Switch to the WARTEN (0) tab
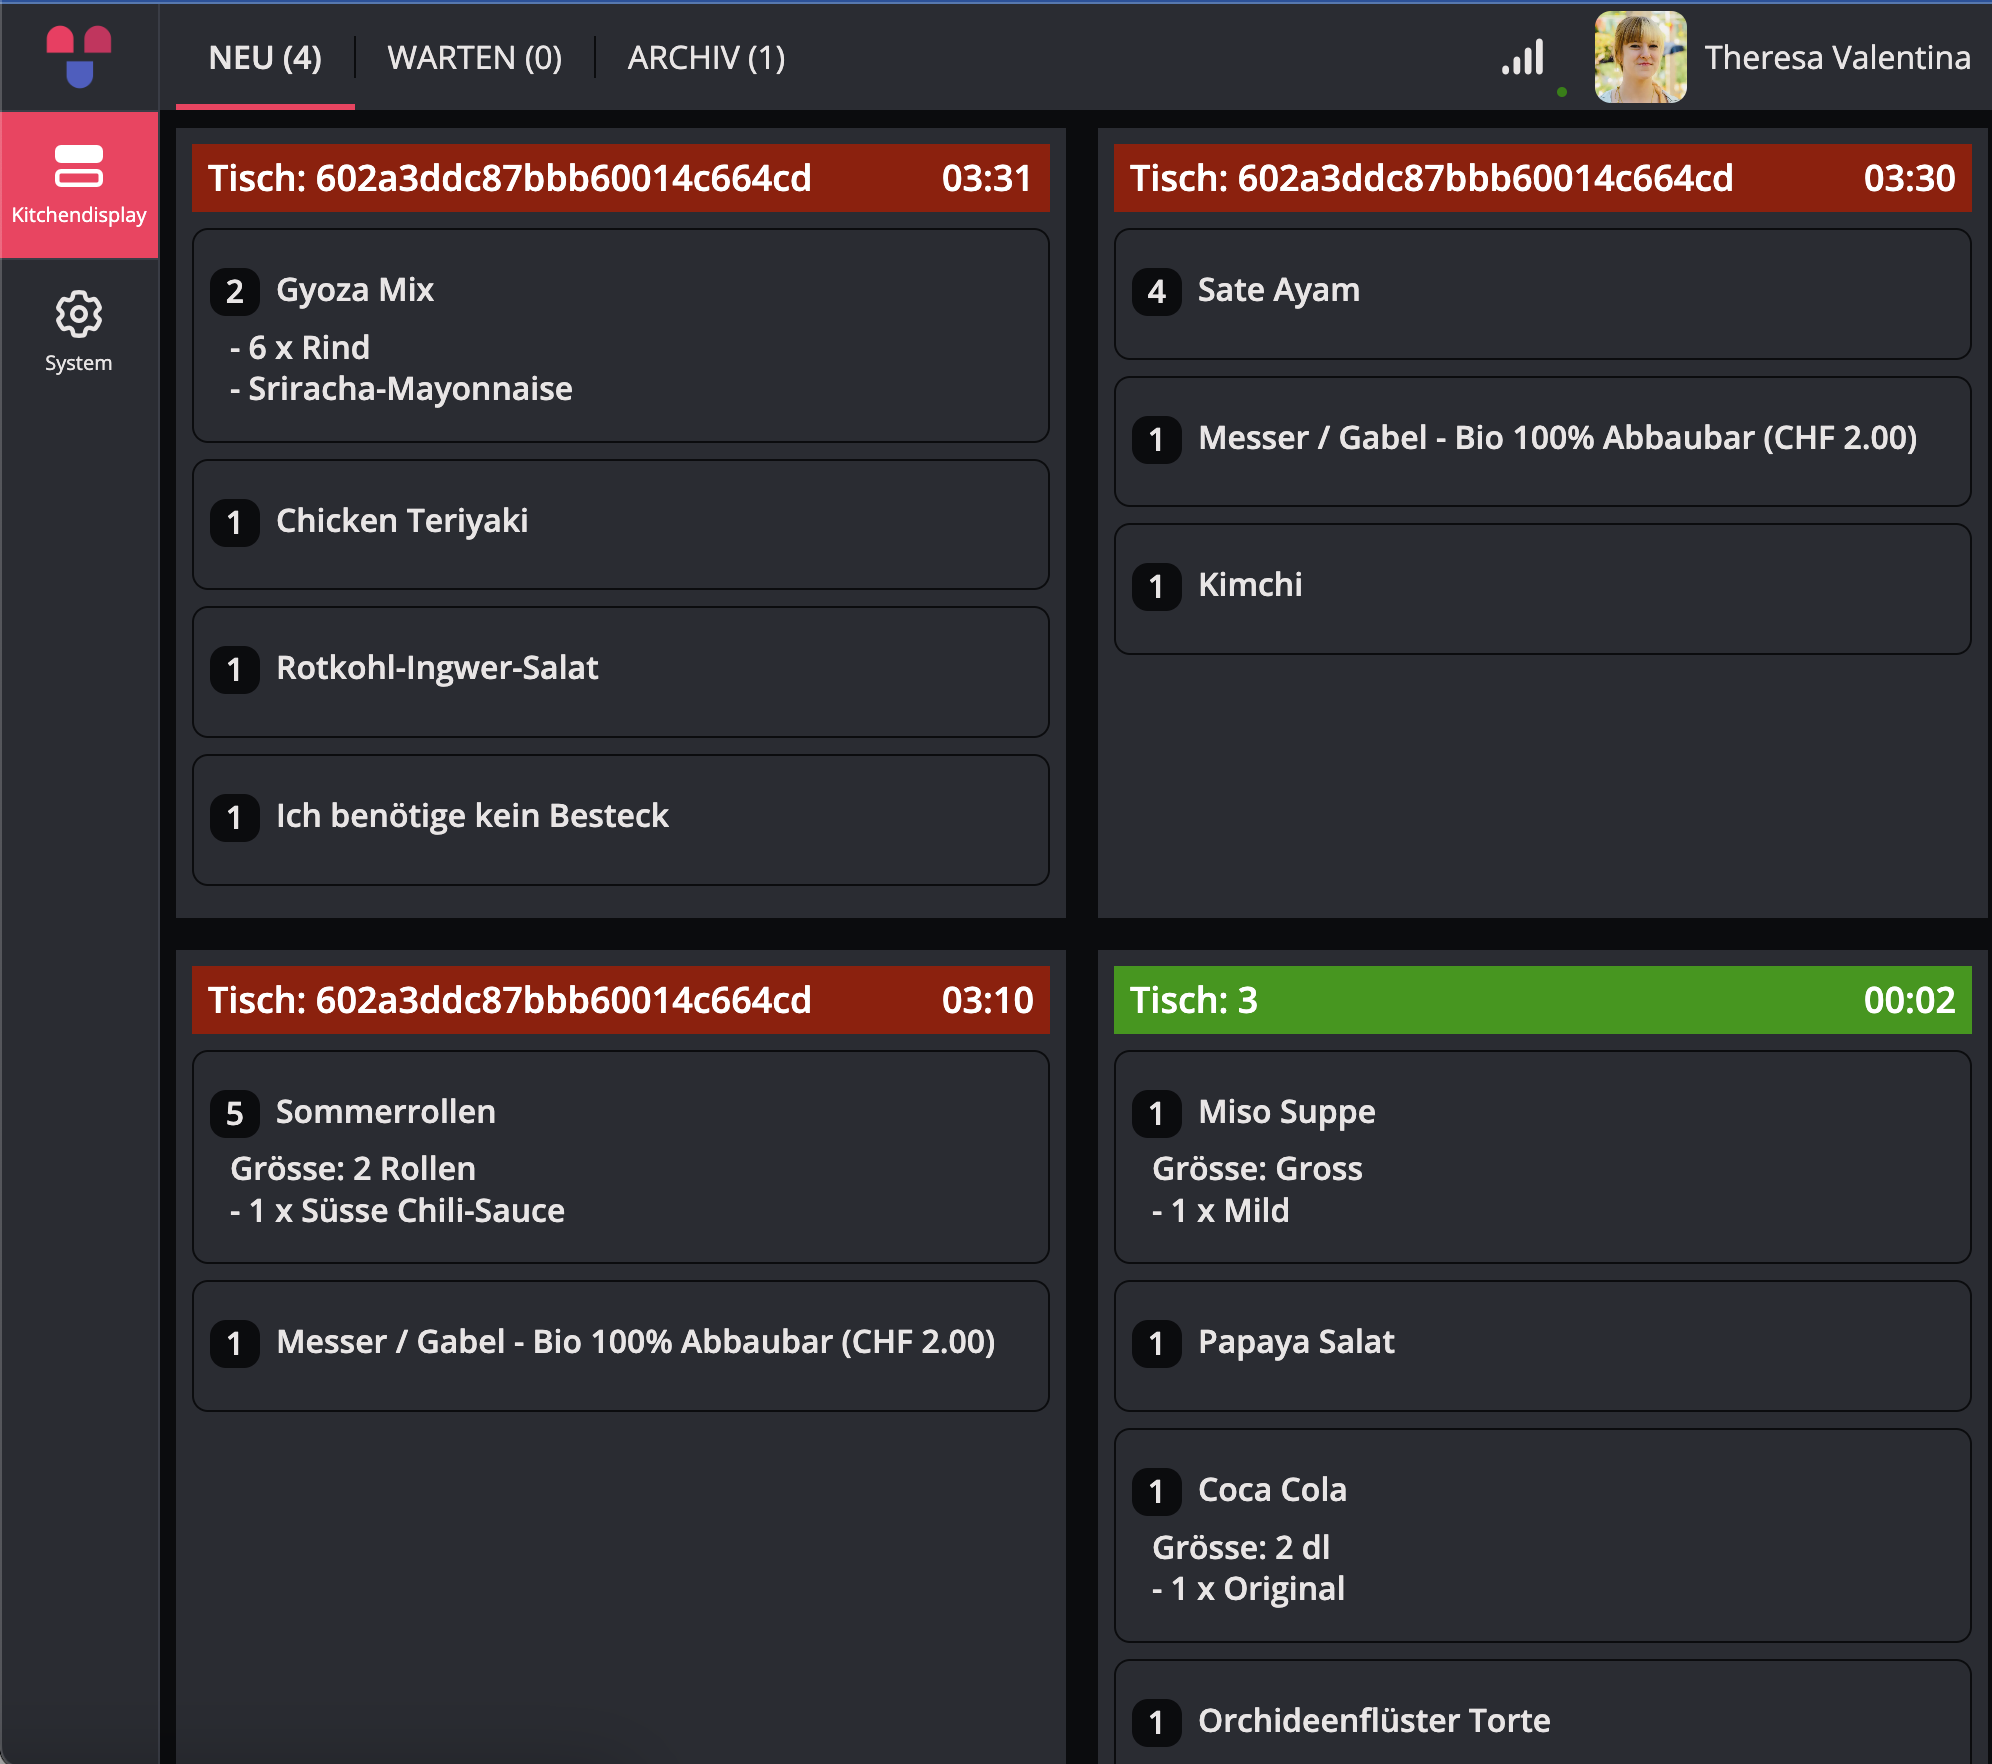 click(x=475, y=58)
